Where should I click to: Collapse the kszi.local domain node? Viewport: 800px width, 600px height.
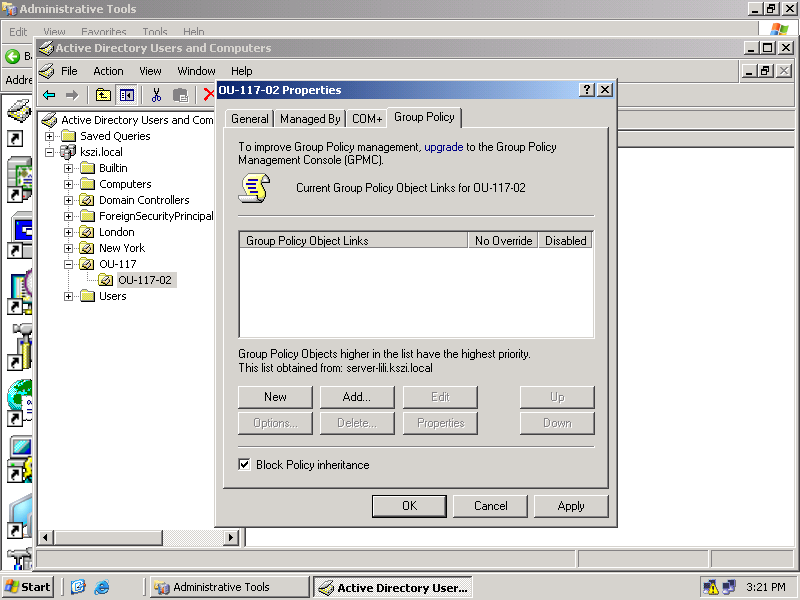pos(49,152)
